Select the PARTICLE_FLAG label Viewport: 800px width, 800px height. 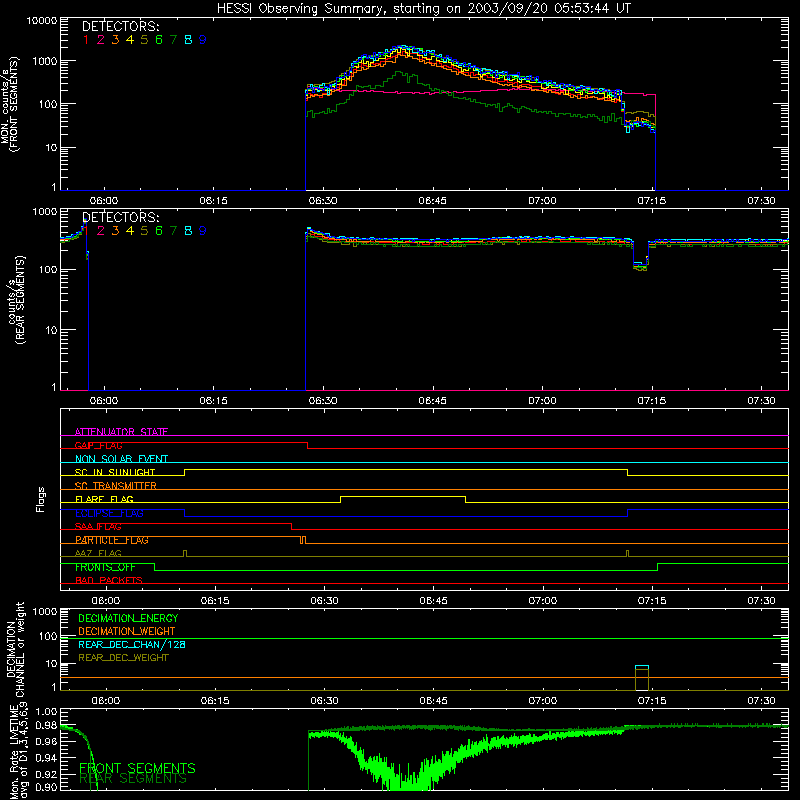click(112, 540)
